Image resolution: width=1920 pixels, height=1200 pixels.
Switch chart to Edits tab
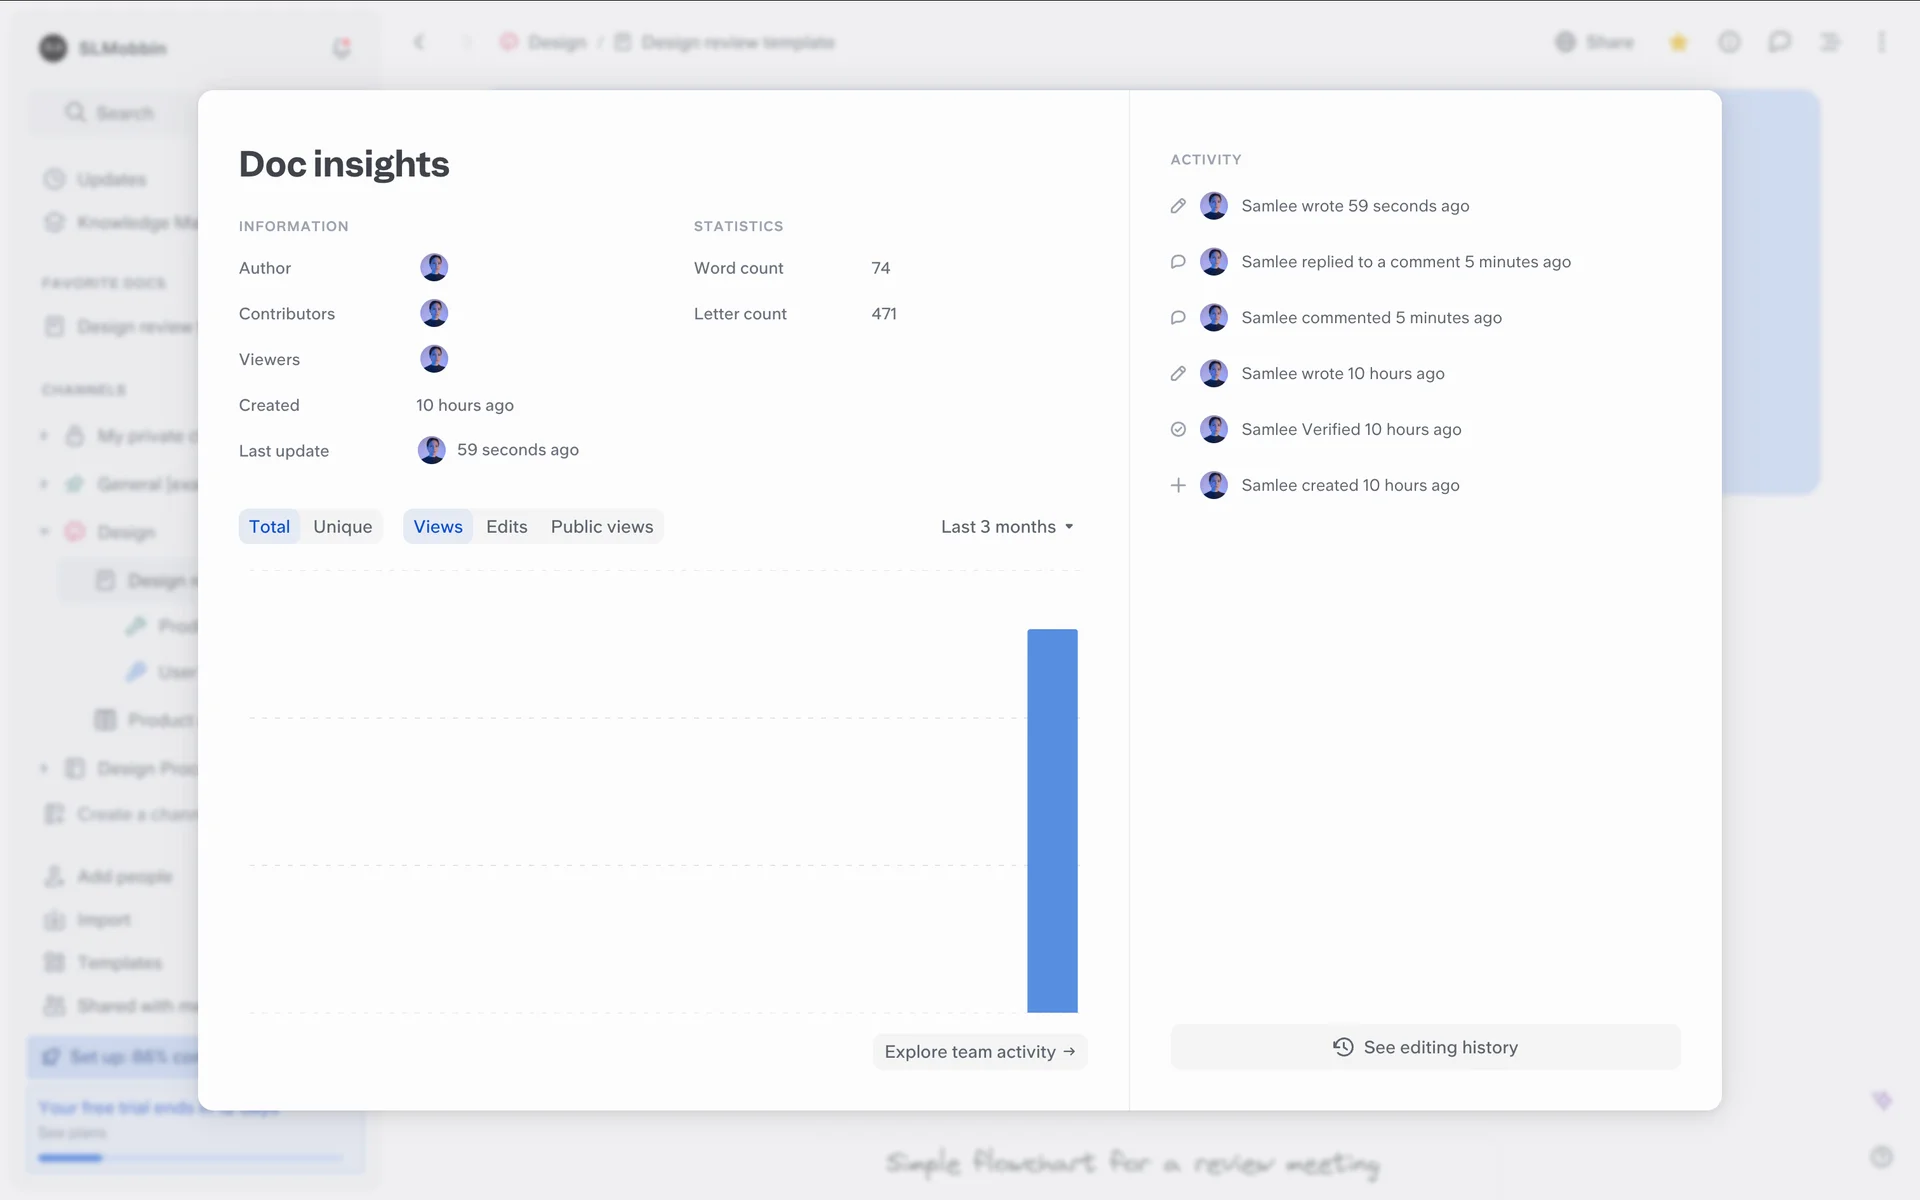click(x=506, y=527)
